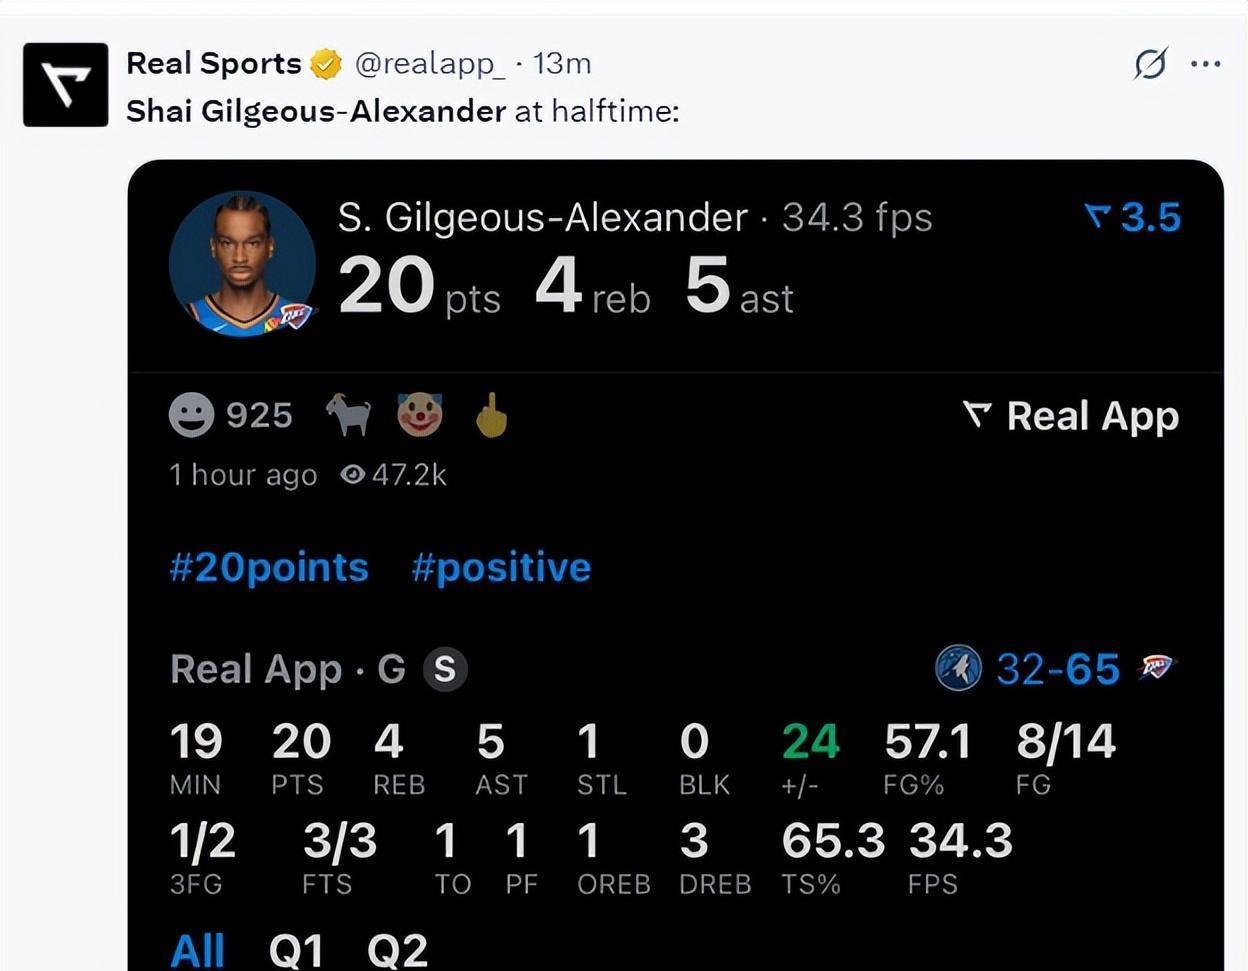Open the #positive hashtag
The height and width of the screenshot is (971, 1248).
coord(501,567)
